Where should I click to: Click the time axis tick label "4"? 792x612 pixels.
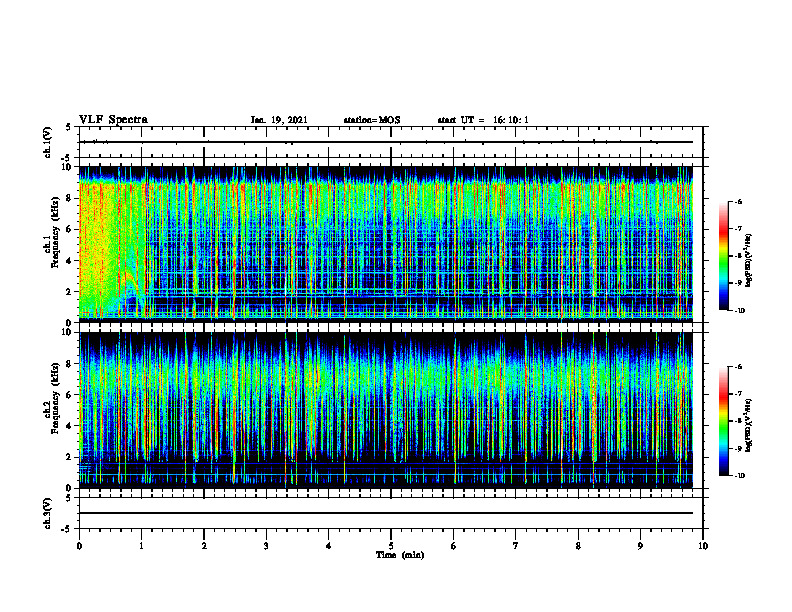pyautogui.click(x=328, y=546)
